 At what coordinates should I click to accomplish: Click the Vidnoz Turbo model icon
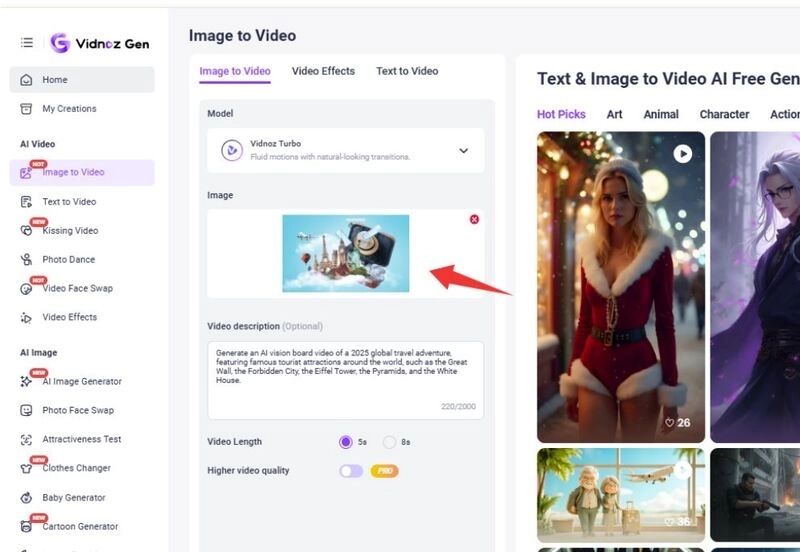click(x=232, y=150)
